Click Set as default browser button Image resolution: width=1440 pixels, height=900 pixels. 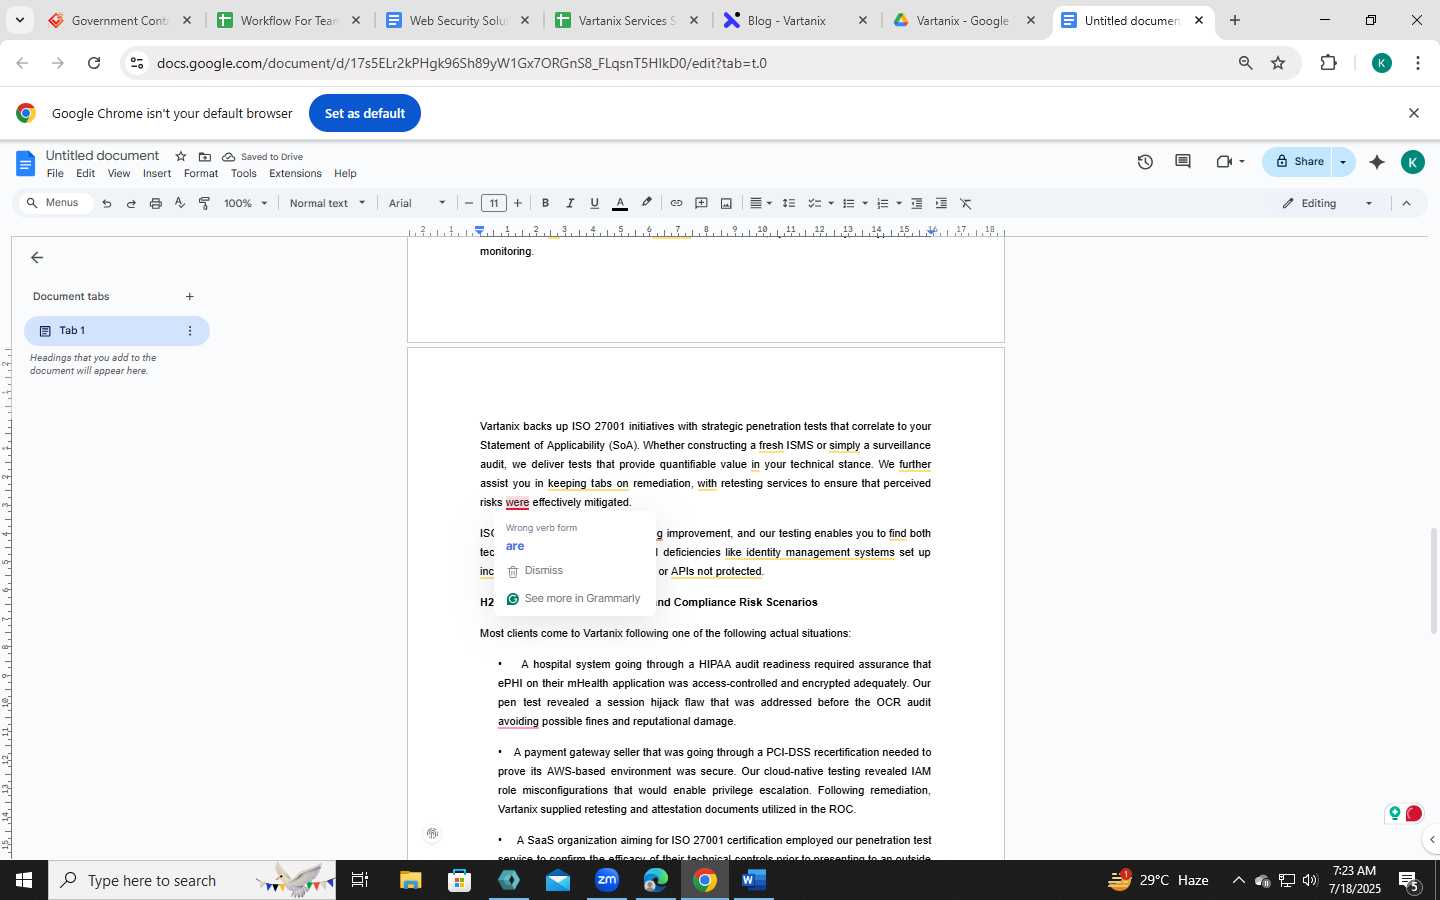tap(365, 113)
